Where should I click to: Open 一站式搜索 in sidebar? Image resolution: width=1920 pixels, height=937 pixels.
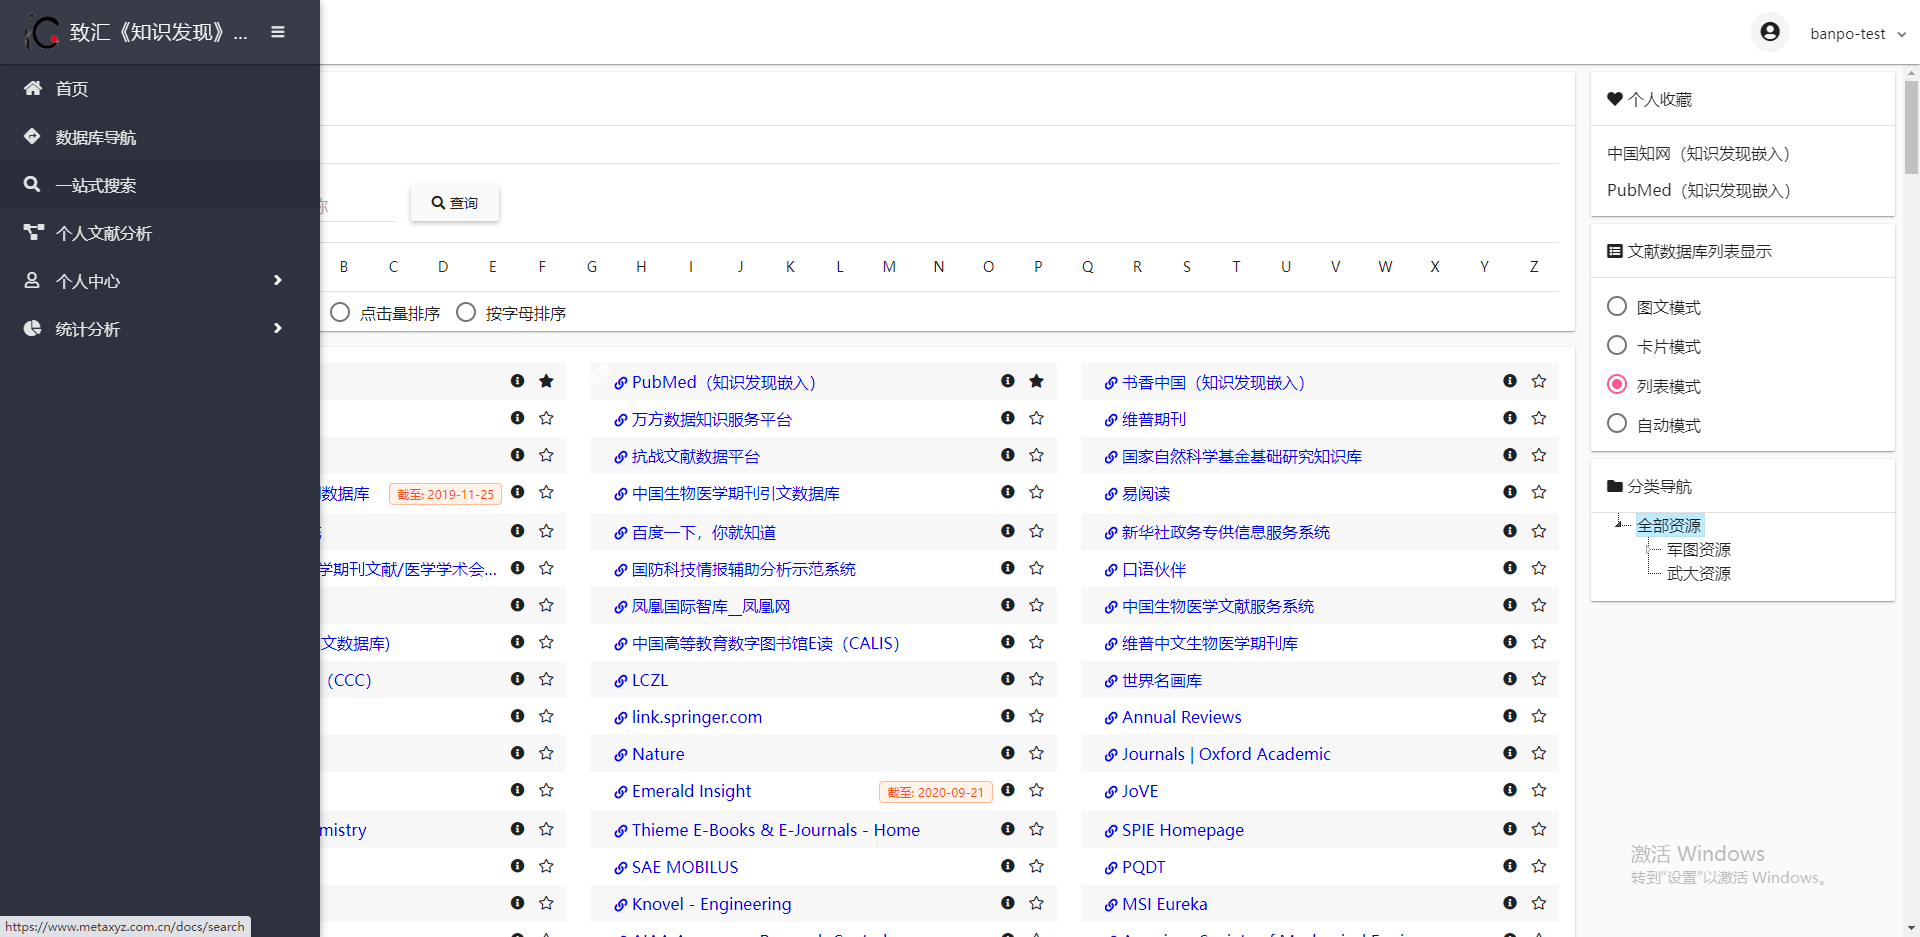pos(160,185)
